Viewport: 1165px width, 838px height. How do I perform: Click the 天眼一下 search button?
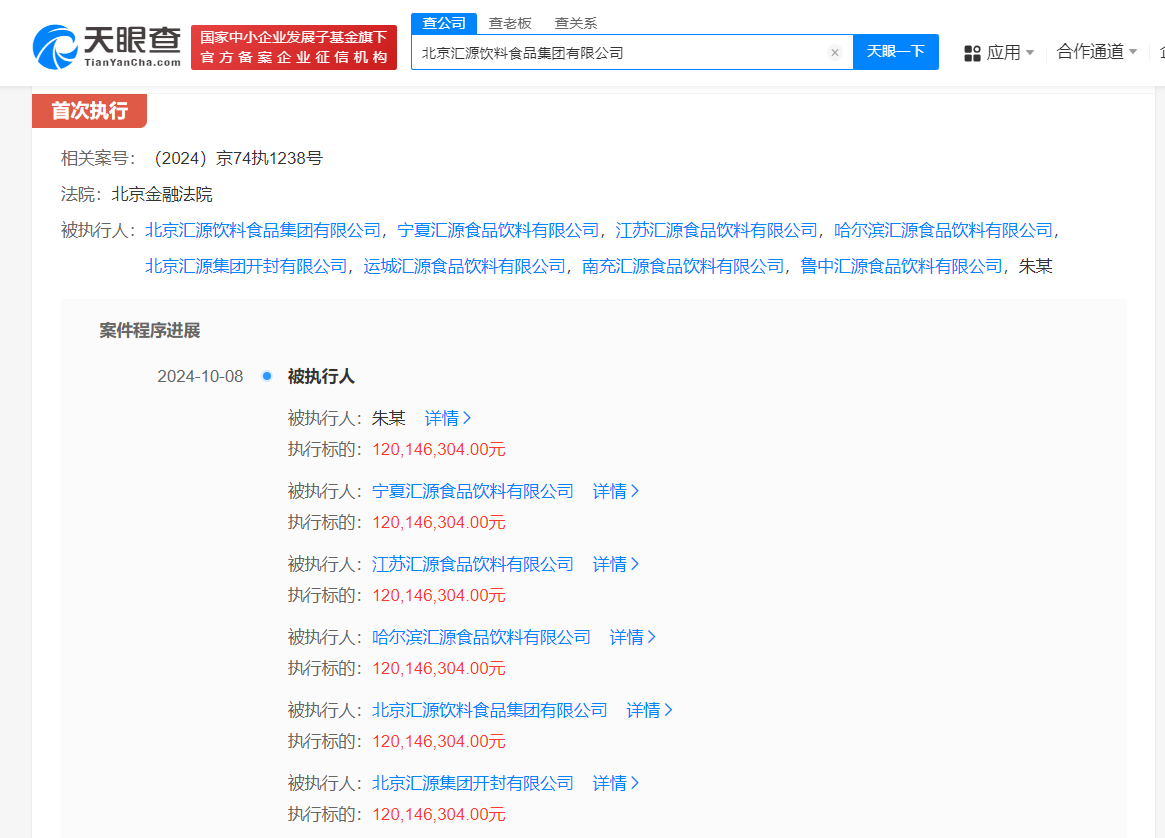895,51
